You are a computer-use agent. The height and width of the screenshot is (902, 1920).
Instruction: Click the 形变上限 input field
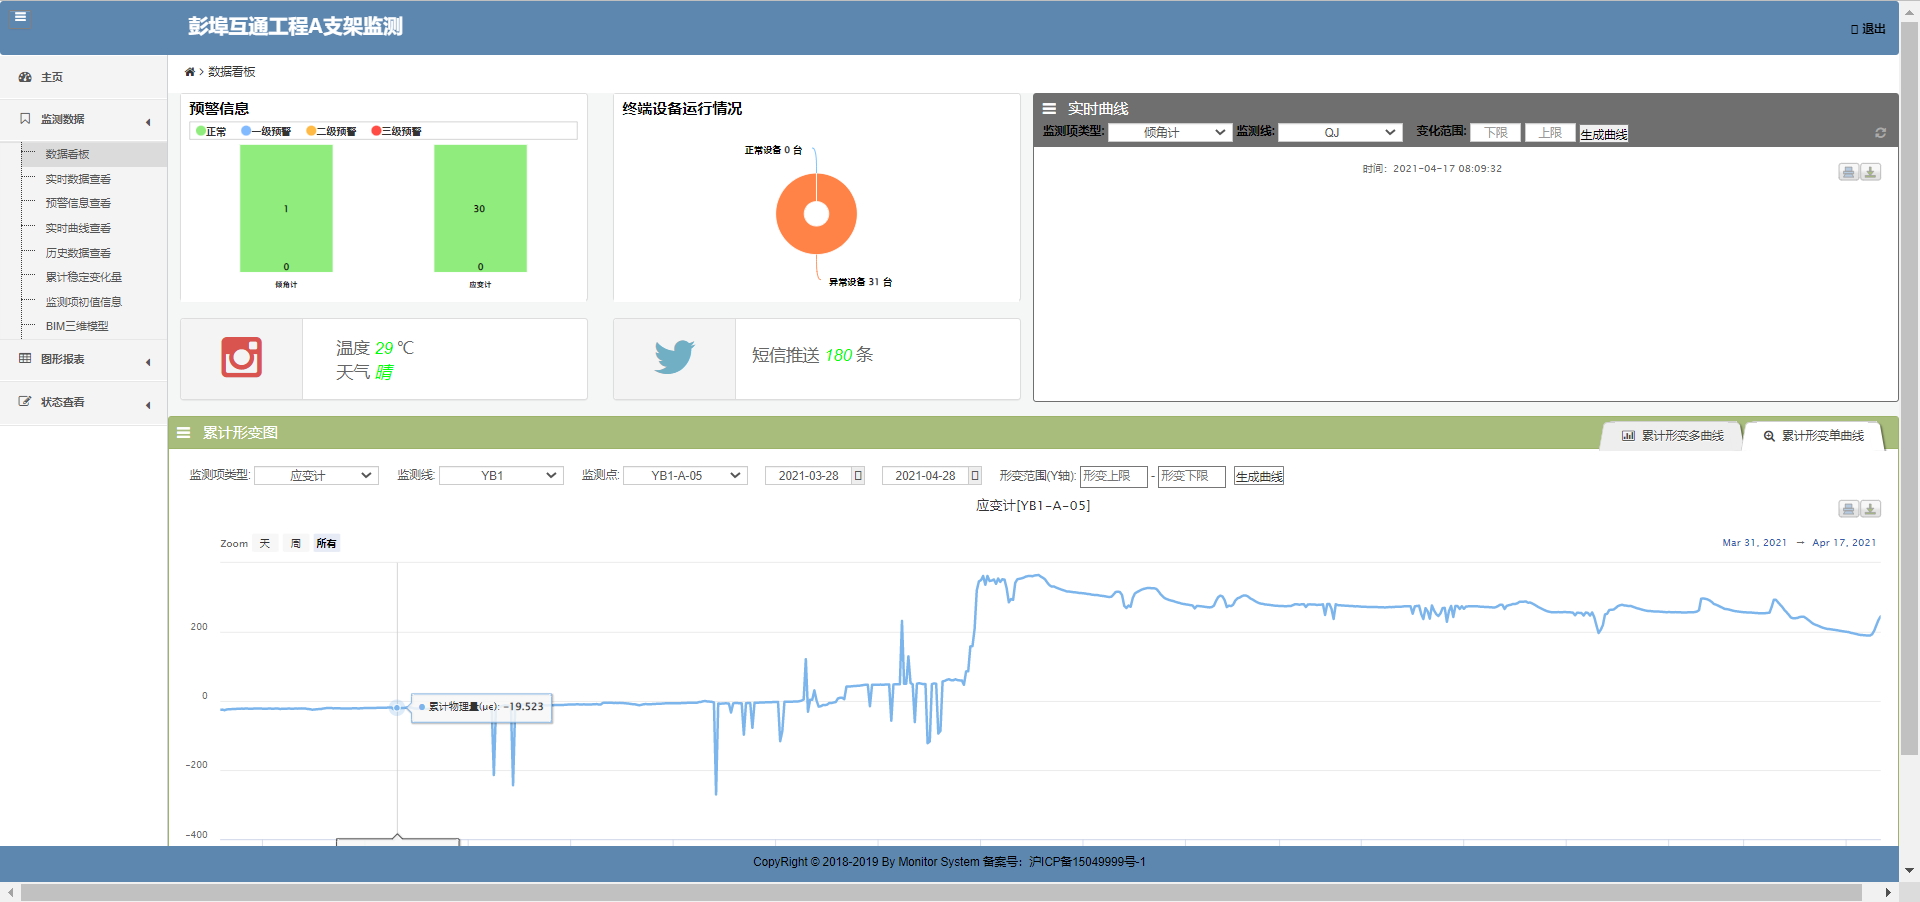coord(1113,476)
